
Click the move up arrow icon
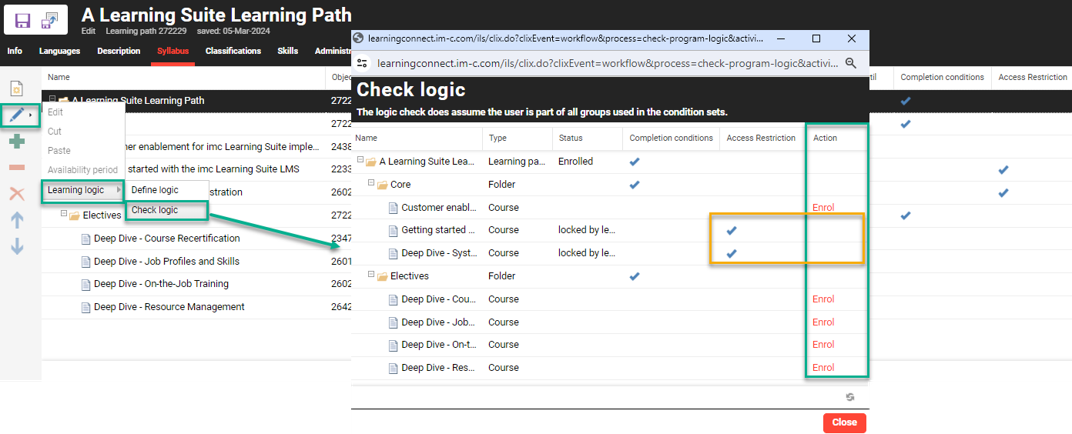[17, 220]
